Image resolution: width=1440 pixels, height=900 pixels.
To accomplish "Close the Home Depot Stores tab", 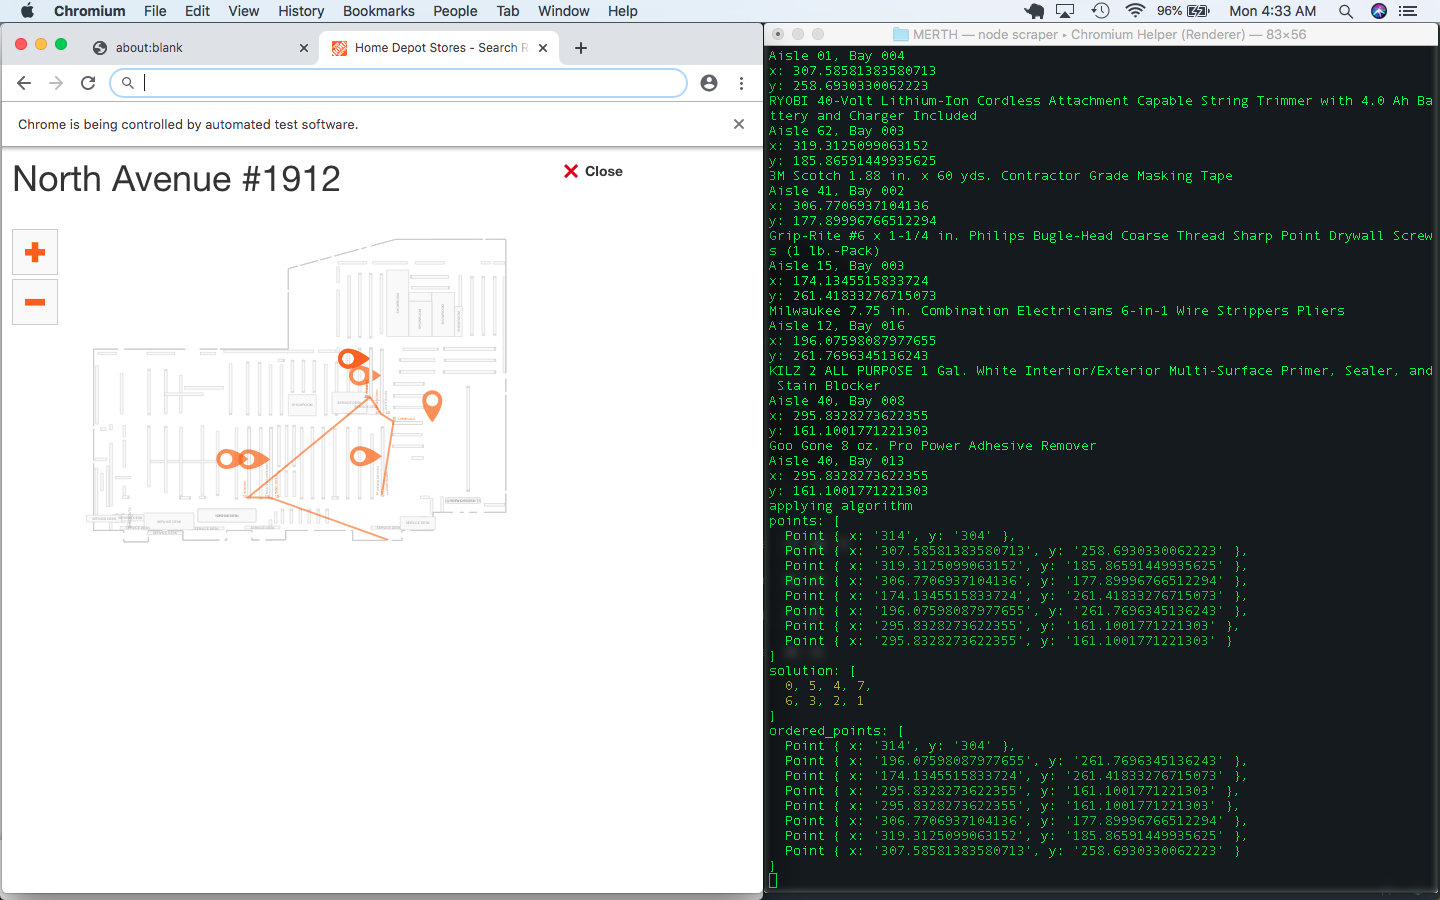I will (543, 48).
